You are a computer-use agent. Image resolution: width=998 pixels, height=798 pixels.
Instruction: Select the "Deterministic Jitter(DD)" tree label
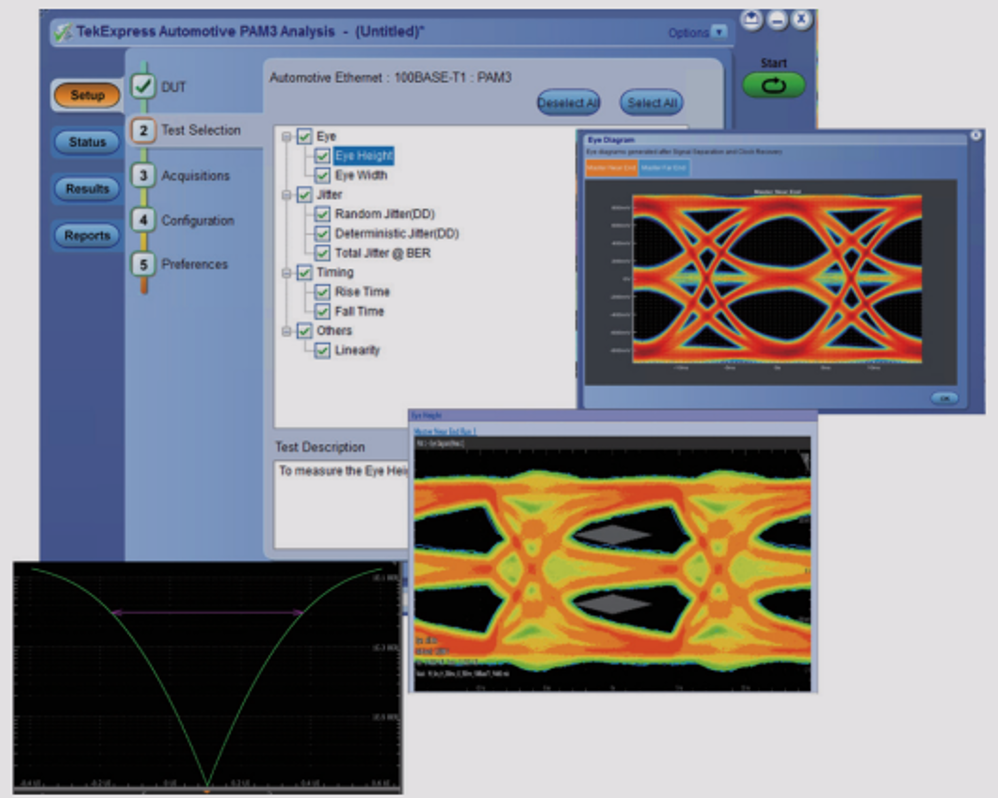point(397,234)
